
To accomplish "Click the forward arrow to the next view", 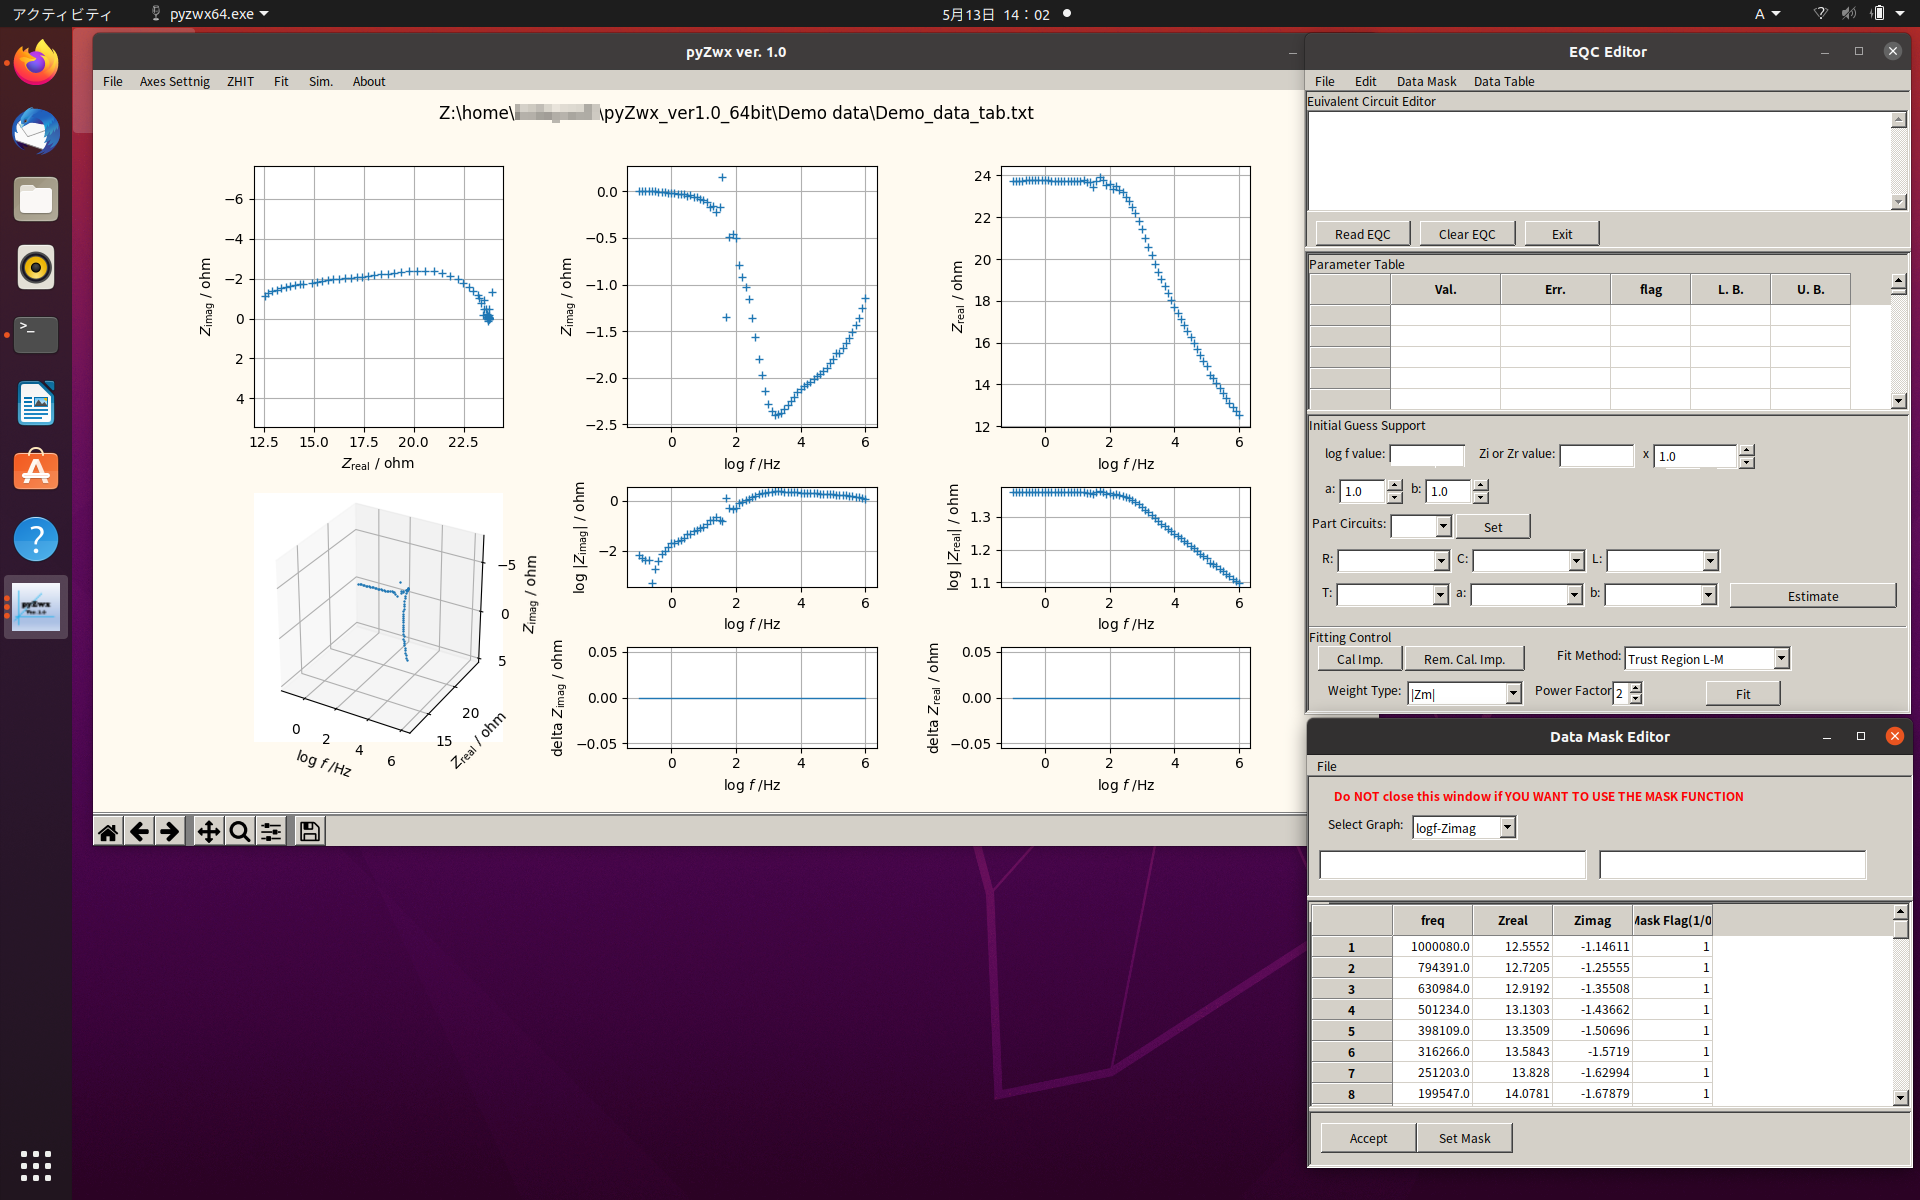I will (170, 832).
